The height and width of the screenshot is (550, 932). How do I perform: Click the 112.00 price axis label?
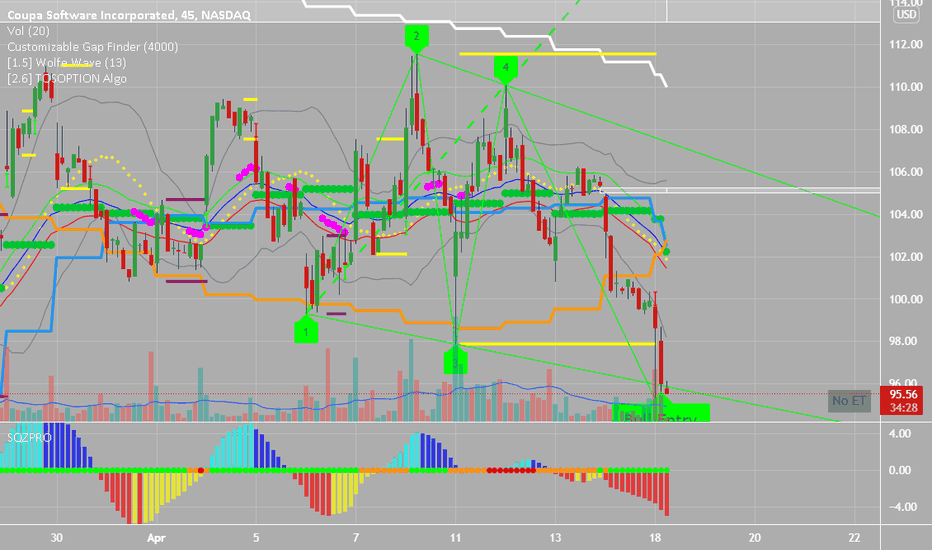tap(906, 45)
